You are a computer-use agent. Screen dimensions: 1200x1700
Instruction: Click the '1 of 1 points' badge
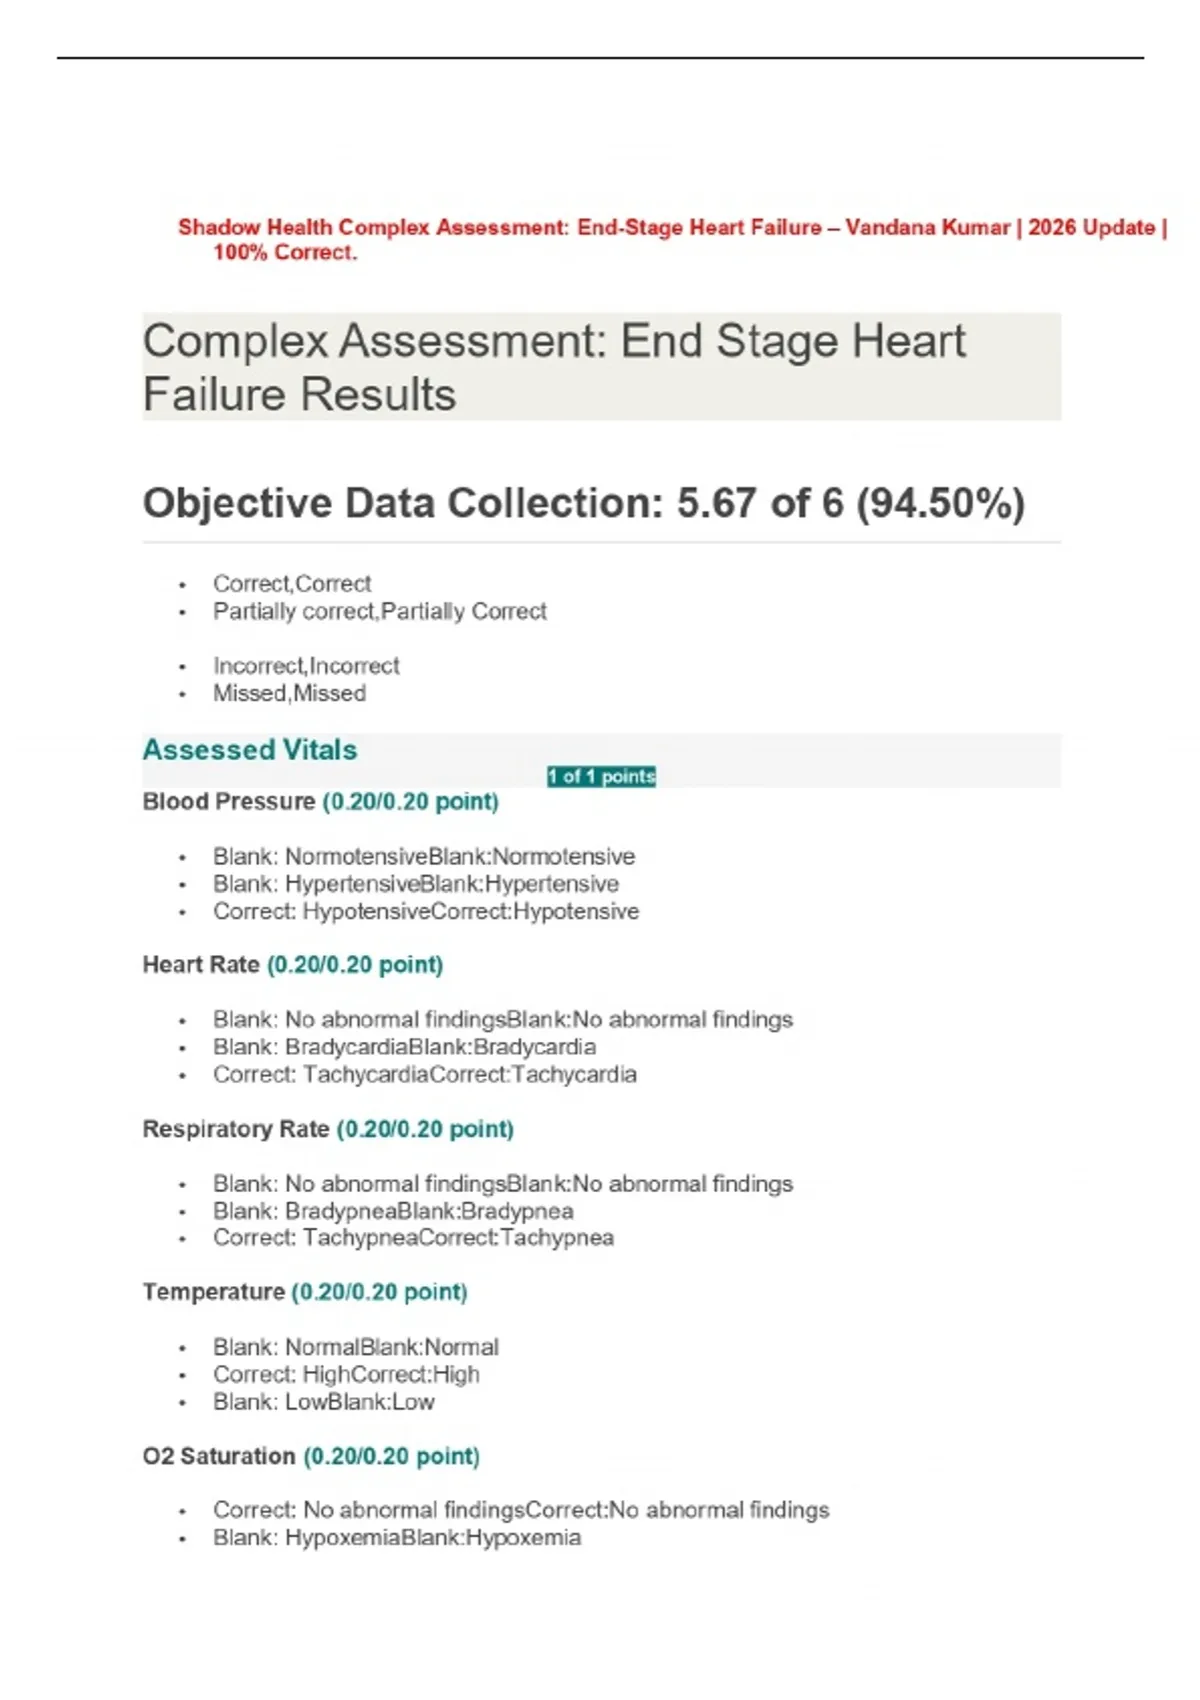pos(601,776)
